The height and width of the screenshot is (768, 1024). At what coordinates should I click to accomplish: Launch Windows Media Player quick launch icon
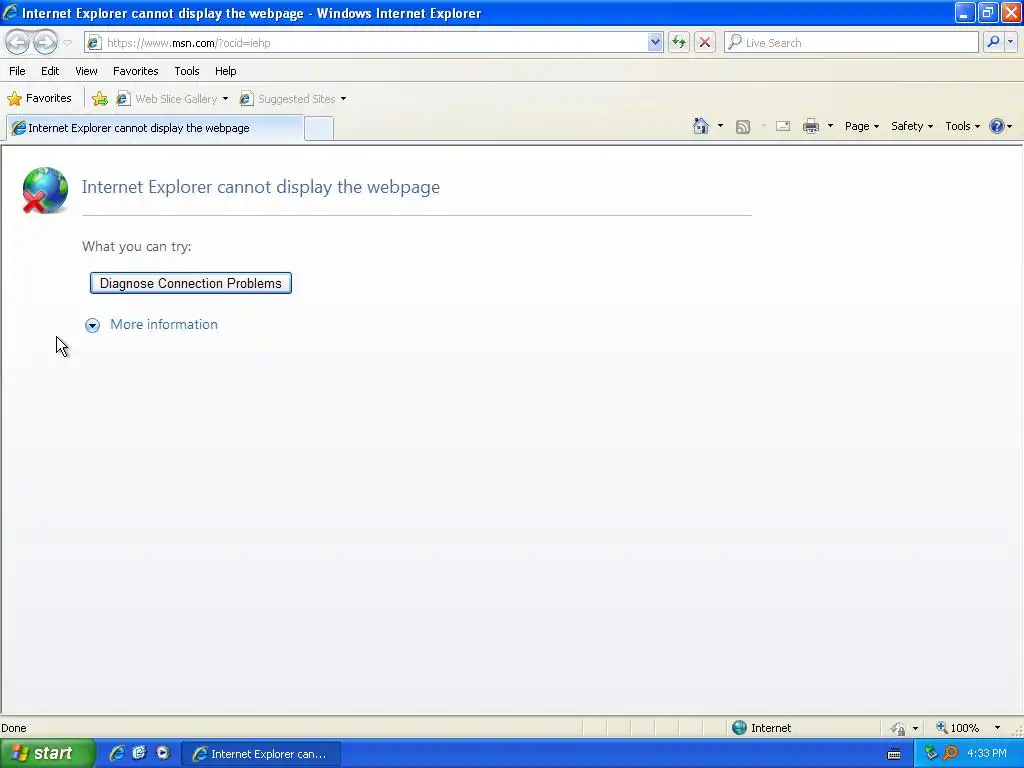coord(163,753)
